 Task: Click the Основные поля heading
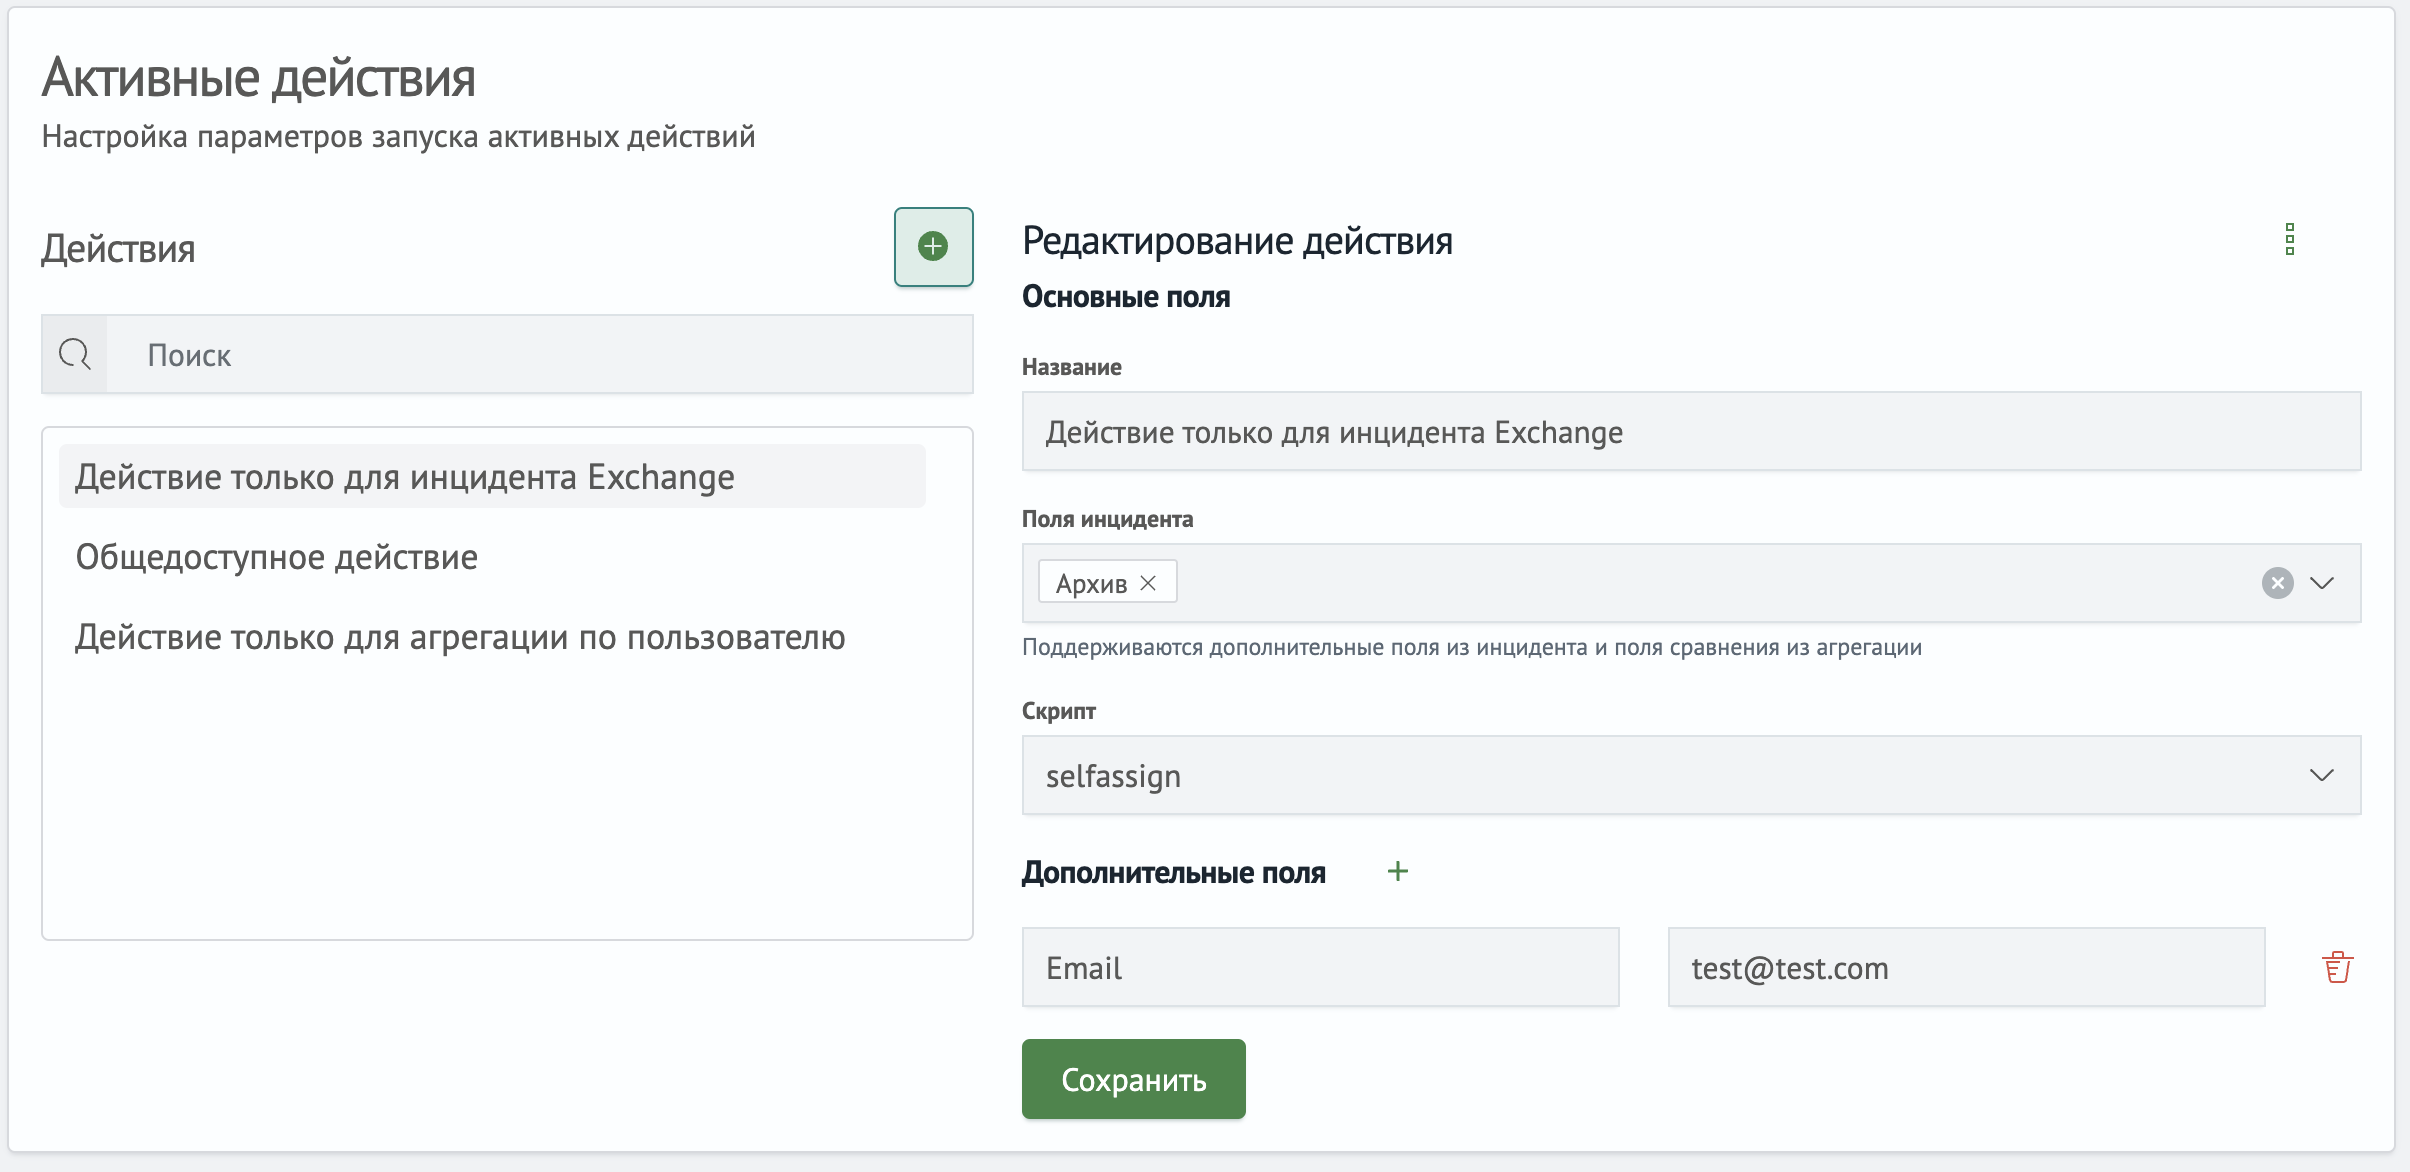point(1126,297)
